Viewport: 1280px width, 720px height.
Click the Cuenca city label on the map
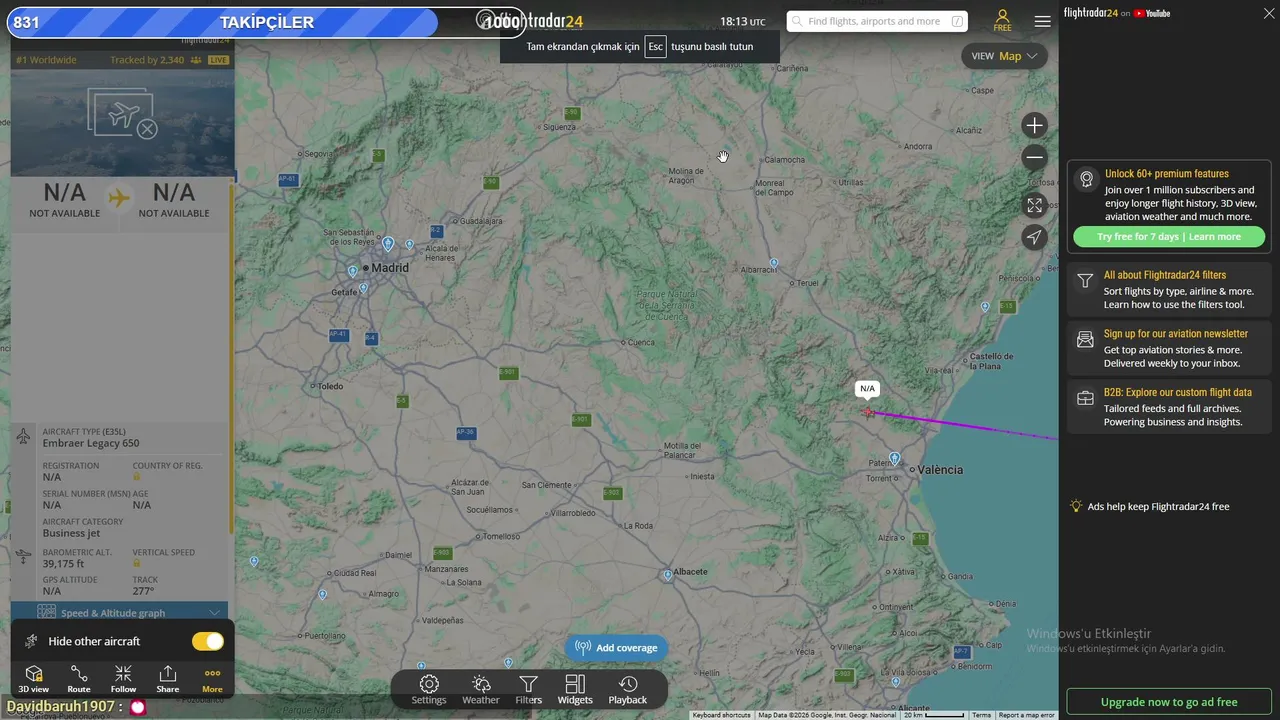click(640, 343)
